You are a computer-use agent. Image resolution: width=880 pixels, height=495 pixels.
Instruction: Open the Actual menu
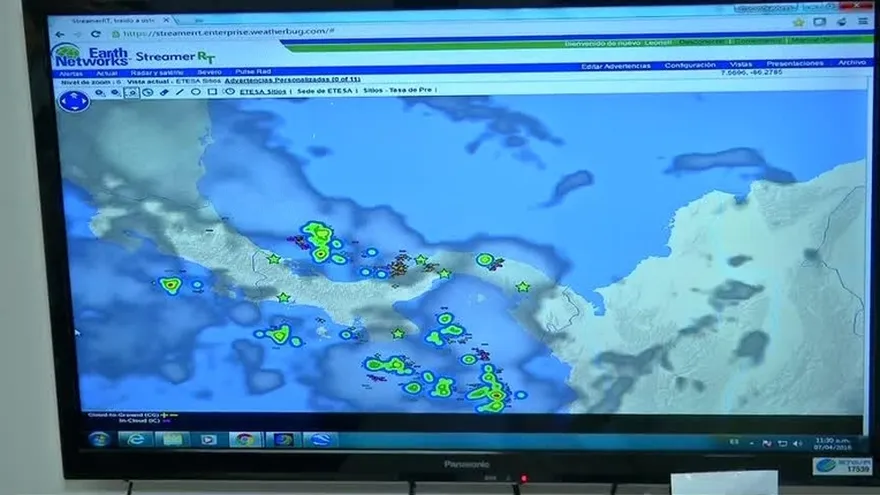(x=107, y=73)
